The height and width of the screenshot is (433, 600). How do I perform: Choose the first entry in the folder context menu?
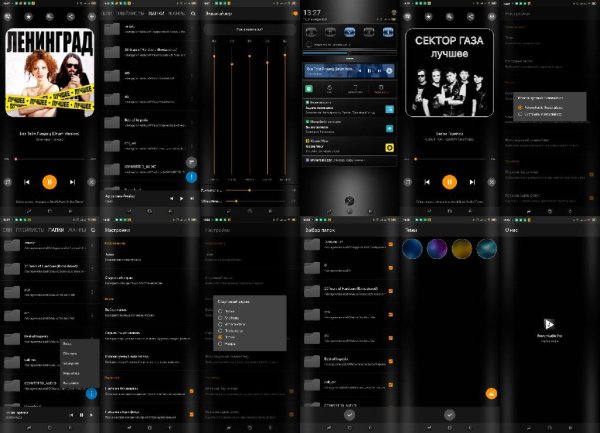79,343
